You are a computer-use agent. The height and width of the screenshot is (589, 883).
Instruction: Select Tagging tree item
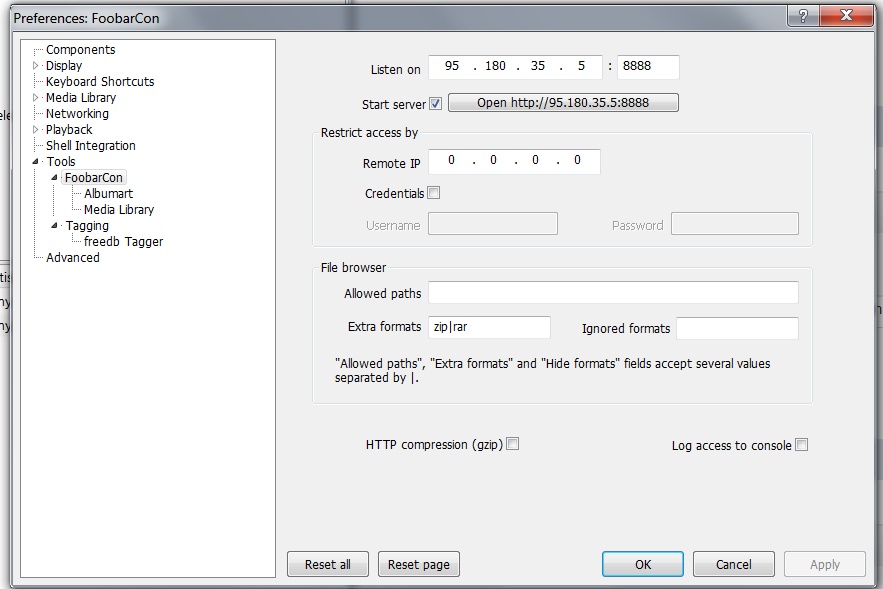coord(87,226)
